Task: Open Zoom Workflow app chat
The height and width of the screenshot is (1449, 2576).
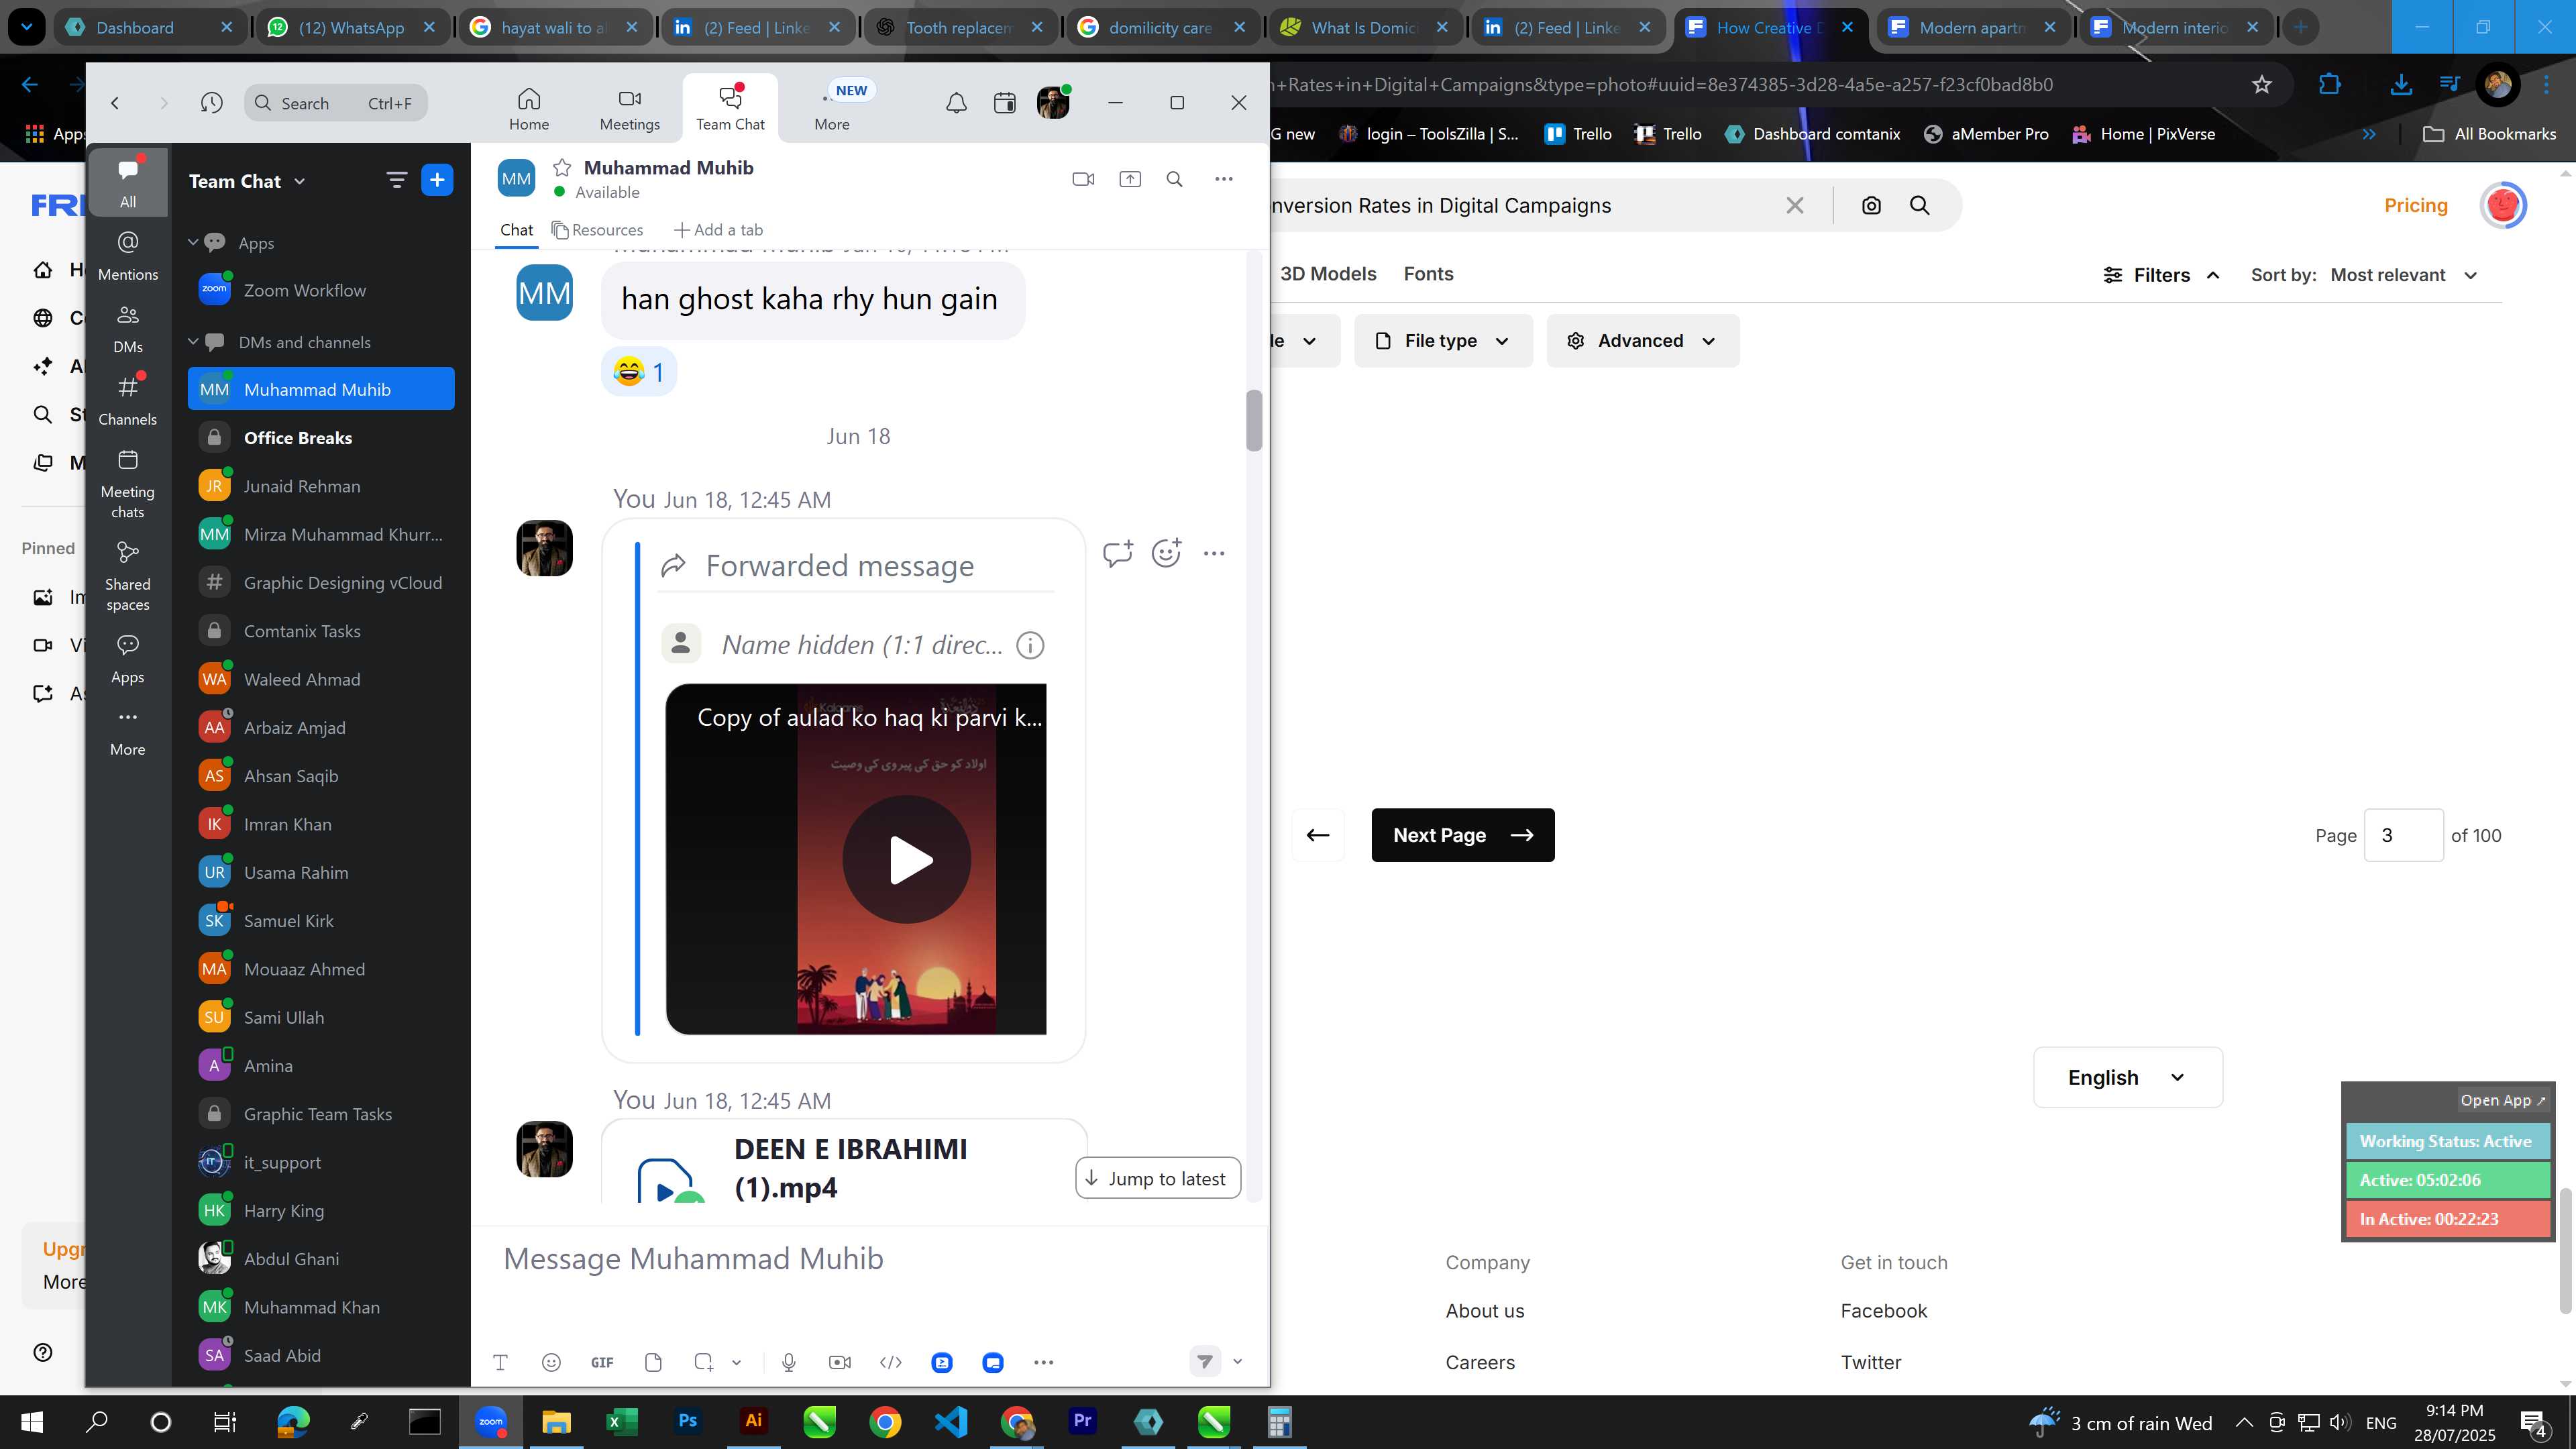Action: click(321, 290)
